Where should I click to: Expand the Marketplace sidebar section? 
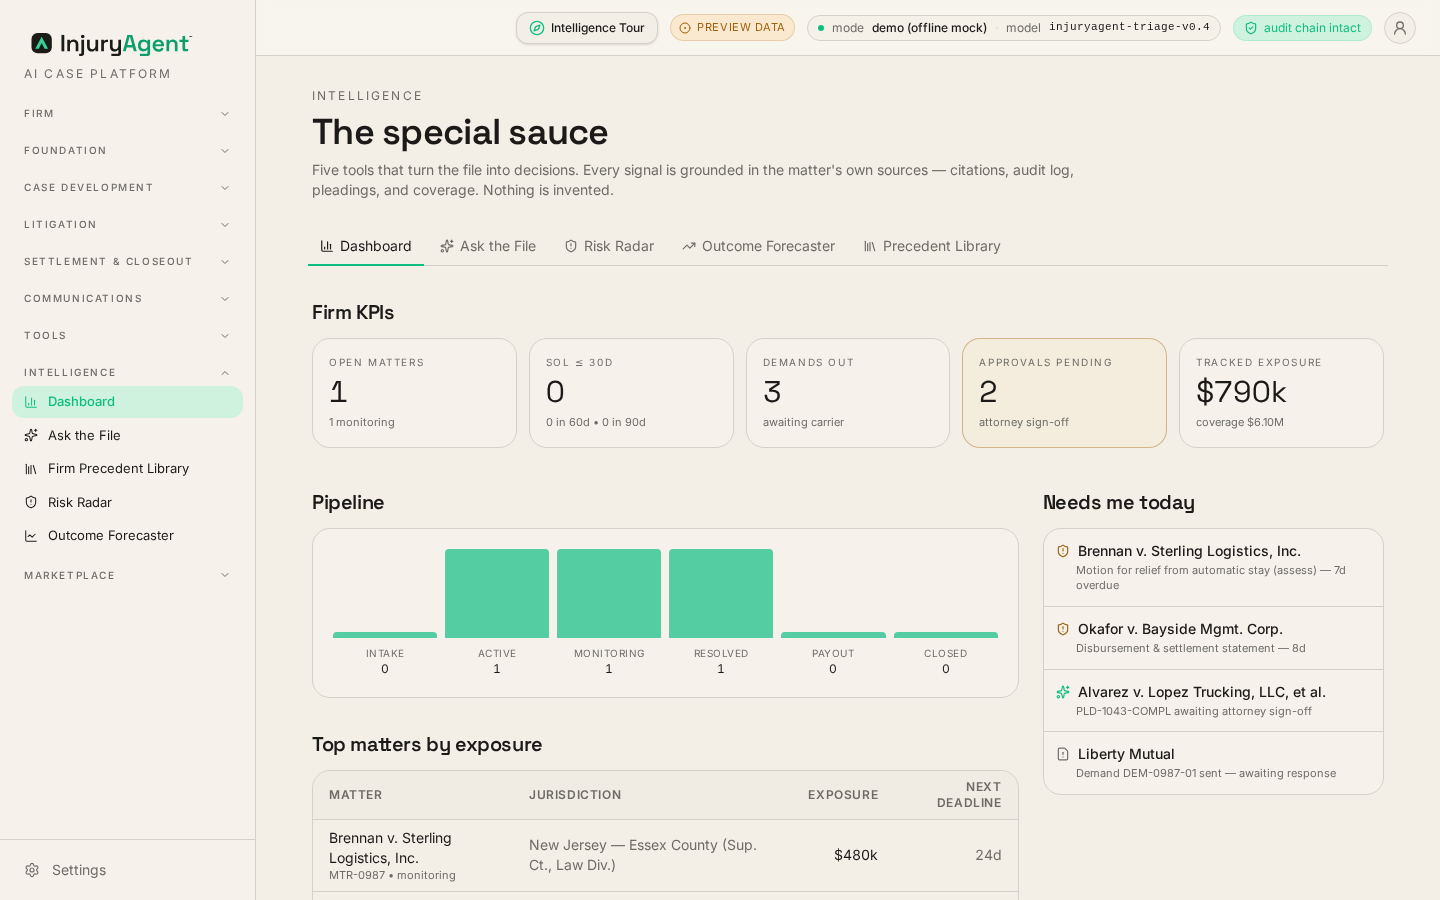click(127, 576)
